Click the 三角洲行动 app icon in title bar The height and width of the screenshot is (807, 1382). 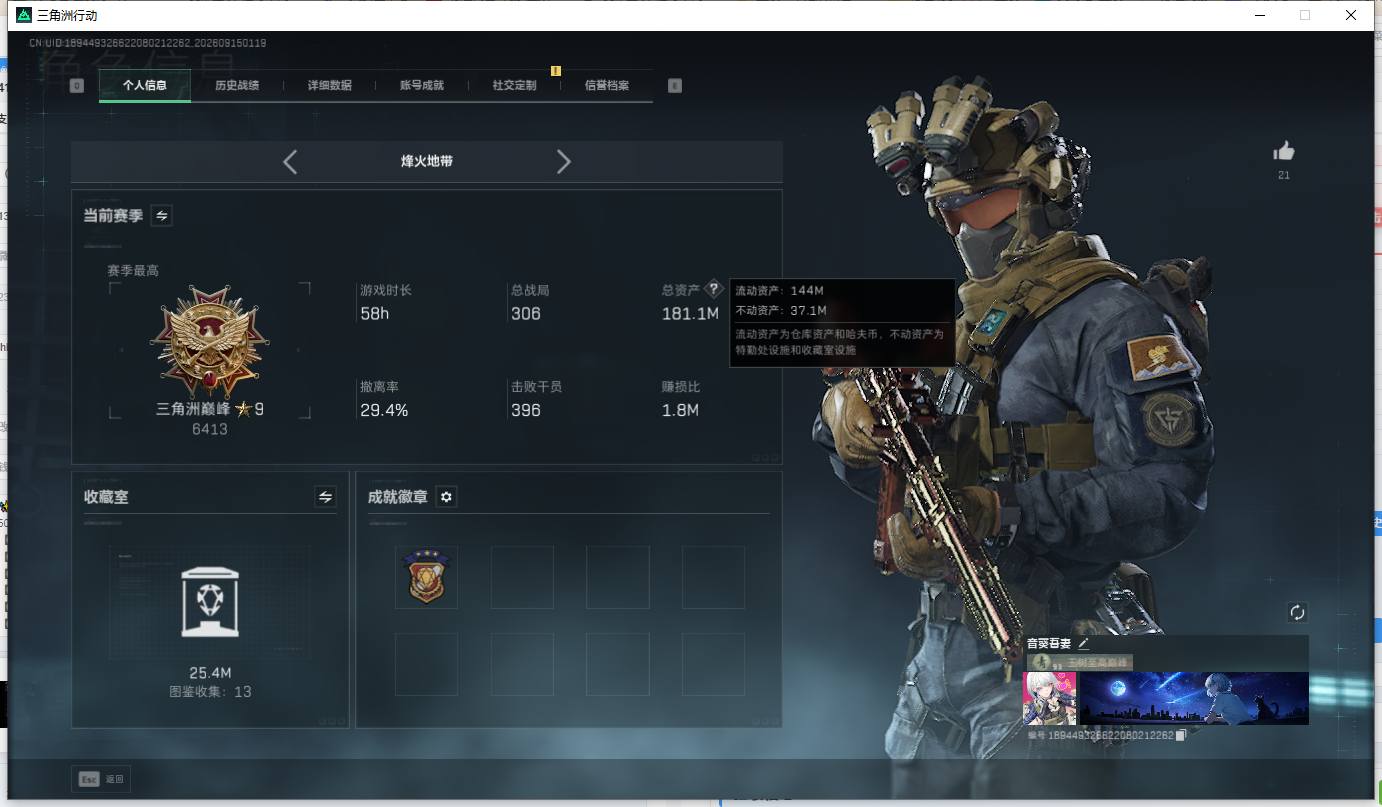click(24, 15)
